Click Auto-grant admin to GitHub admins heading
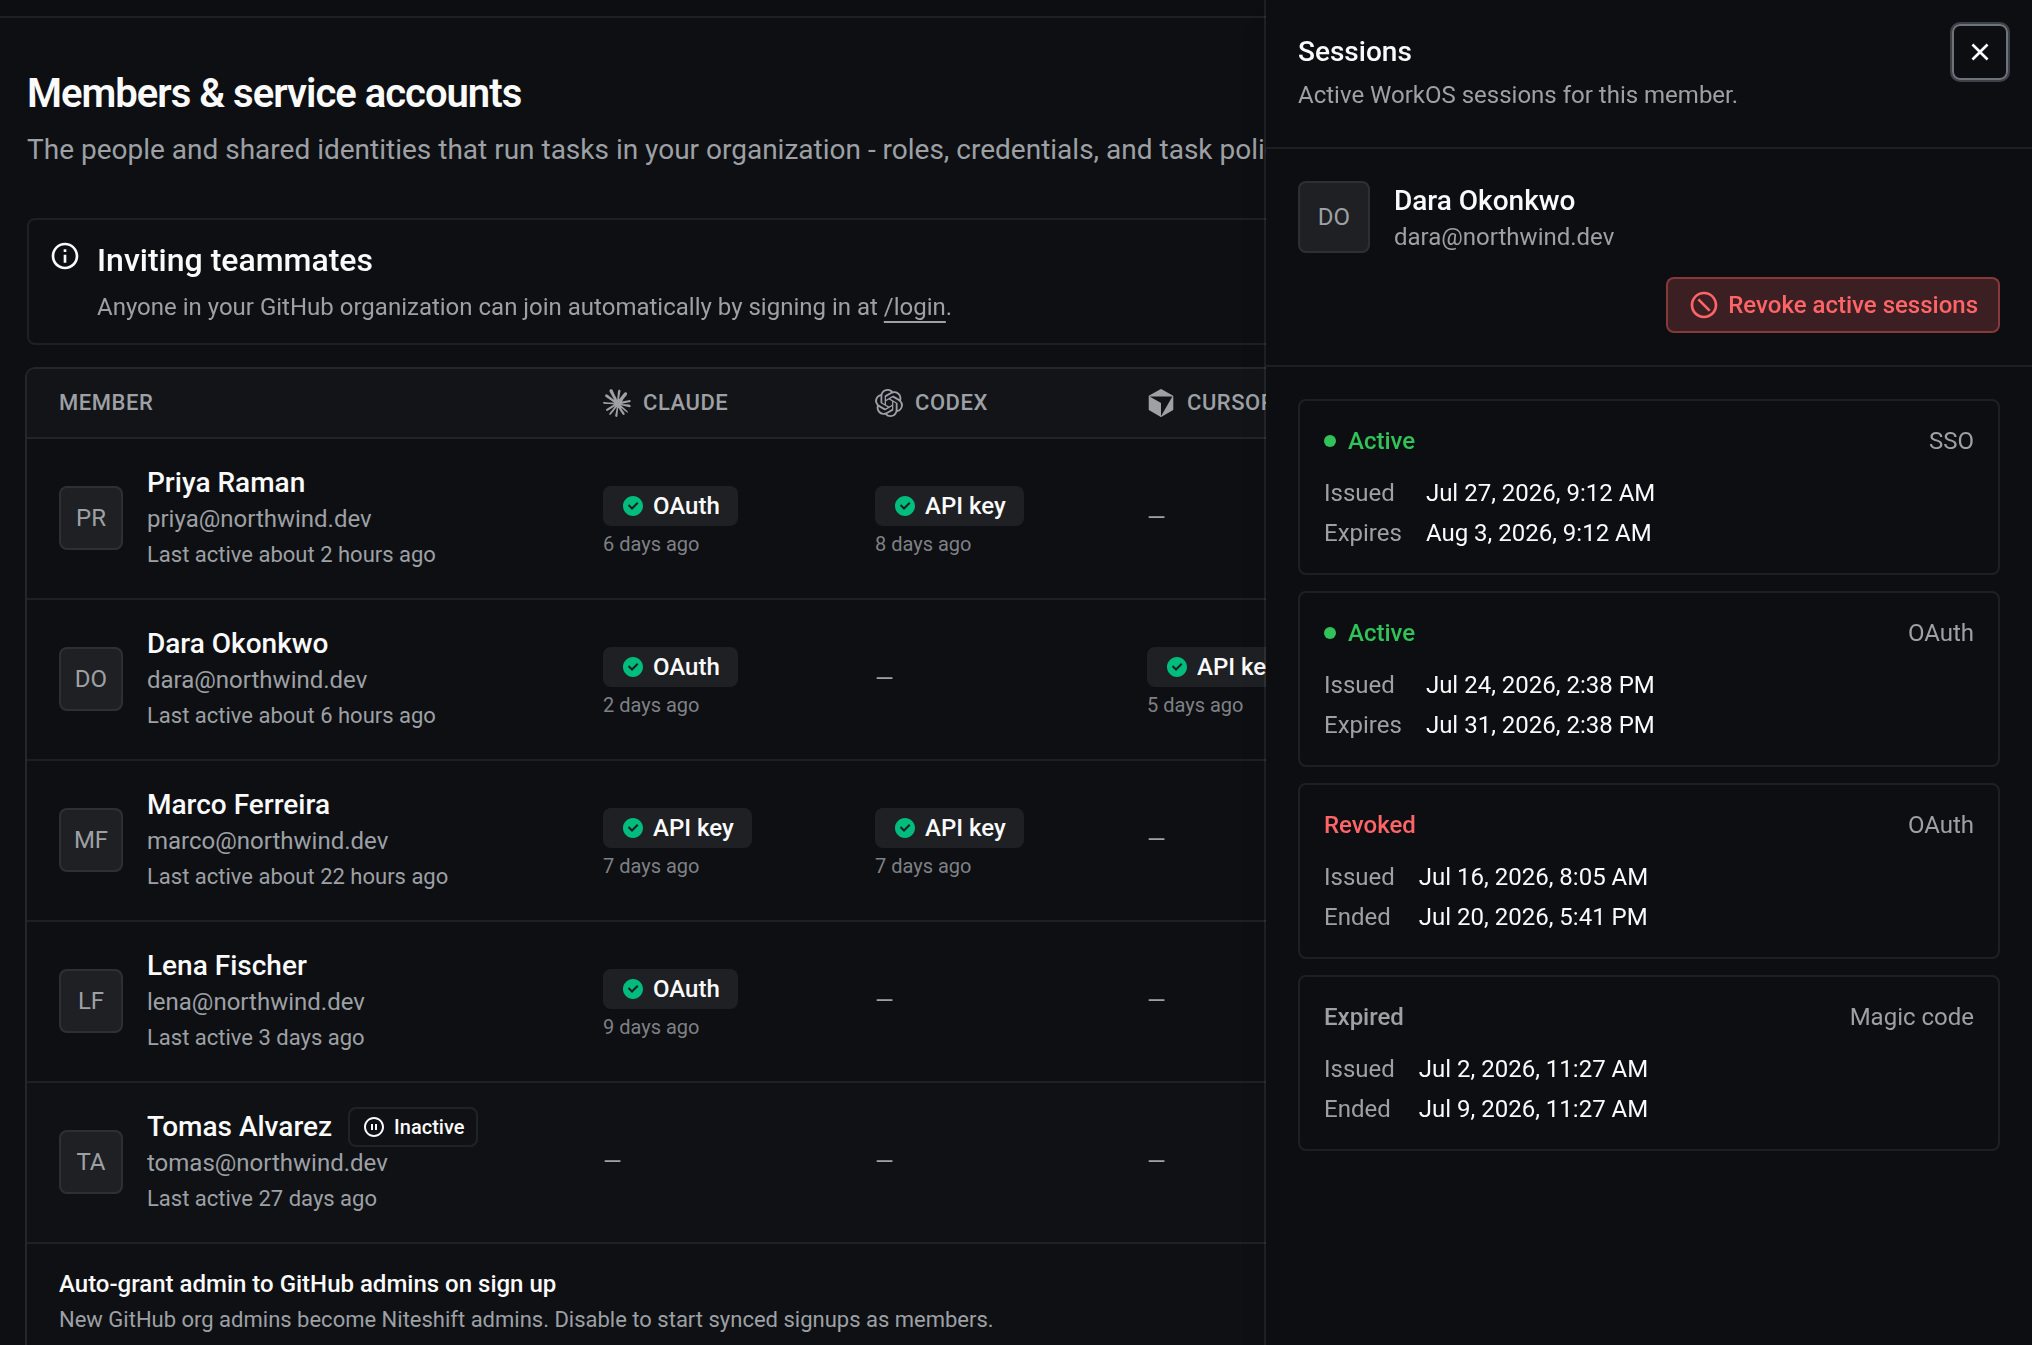Image resolution: width=2032 pixels, height=1345 pixels. click(x=307, y=1284)
